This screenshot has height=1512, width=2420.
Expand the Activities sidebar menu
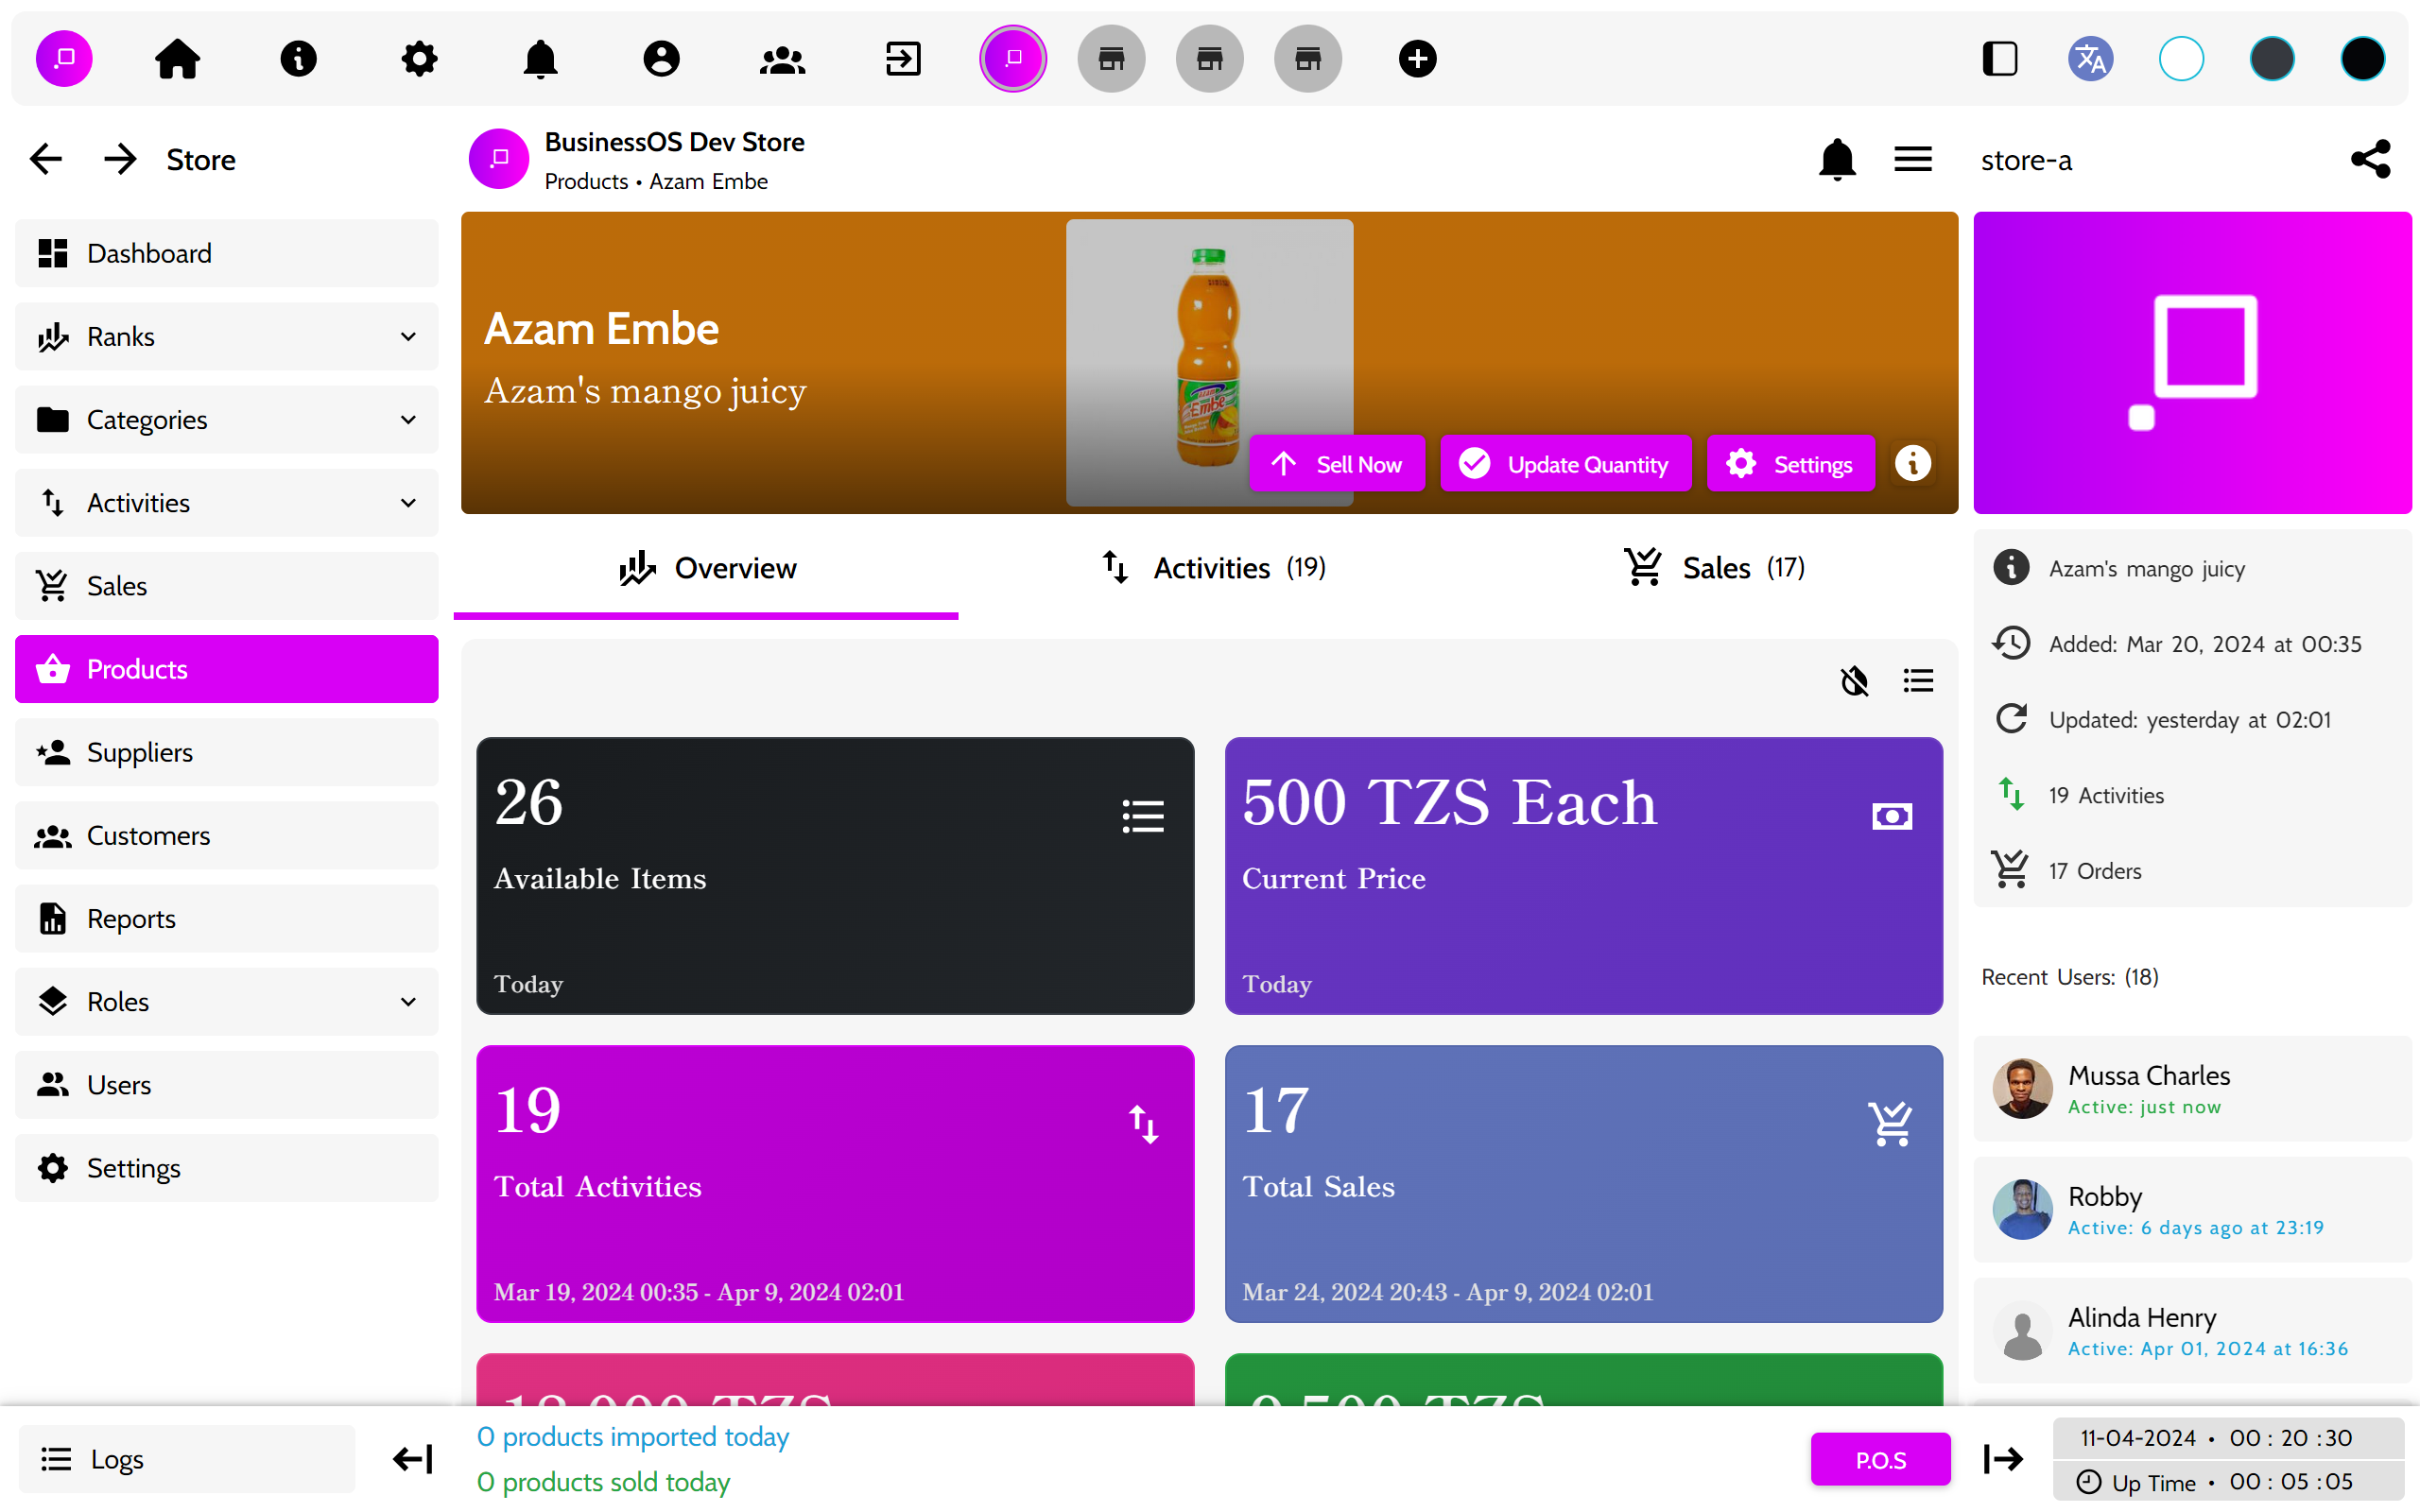coord(227,503)
